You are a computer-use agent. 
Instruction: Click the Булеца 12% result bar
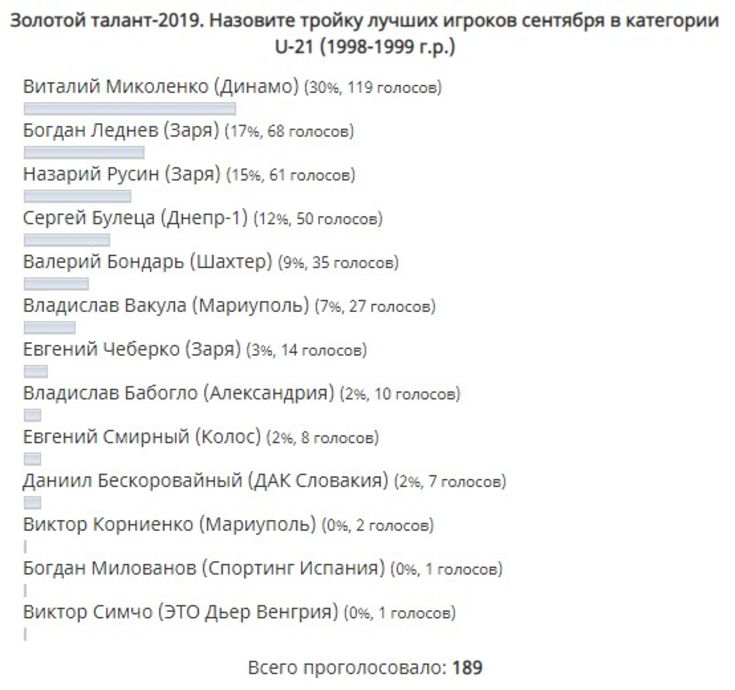click(x=67, y=240)
